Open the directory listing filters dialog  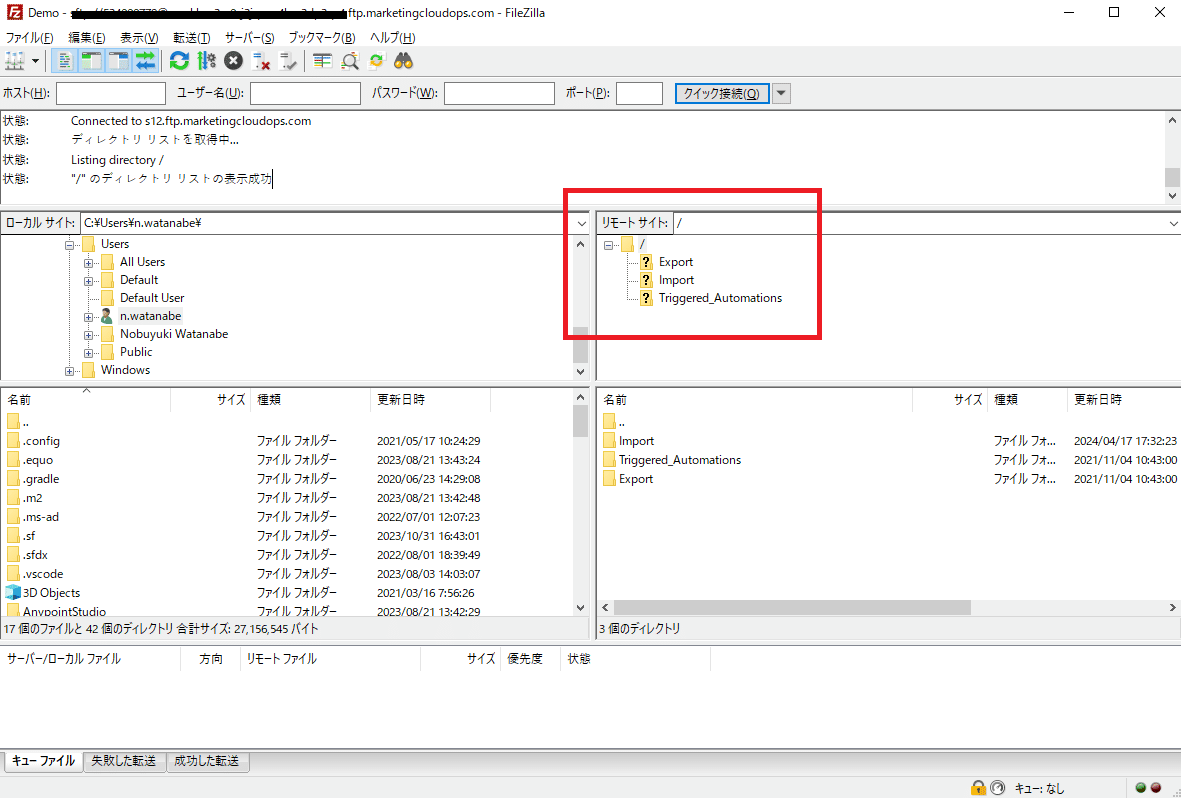click(322, 61)
